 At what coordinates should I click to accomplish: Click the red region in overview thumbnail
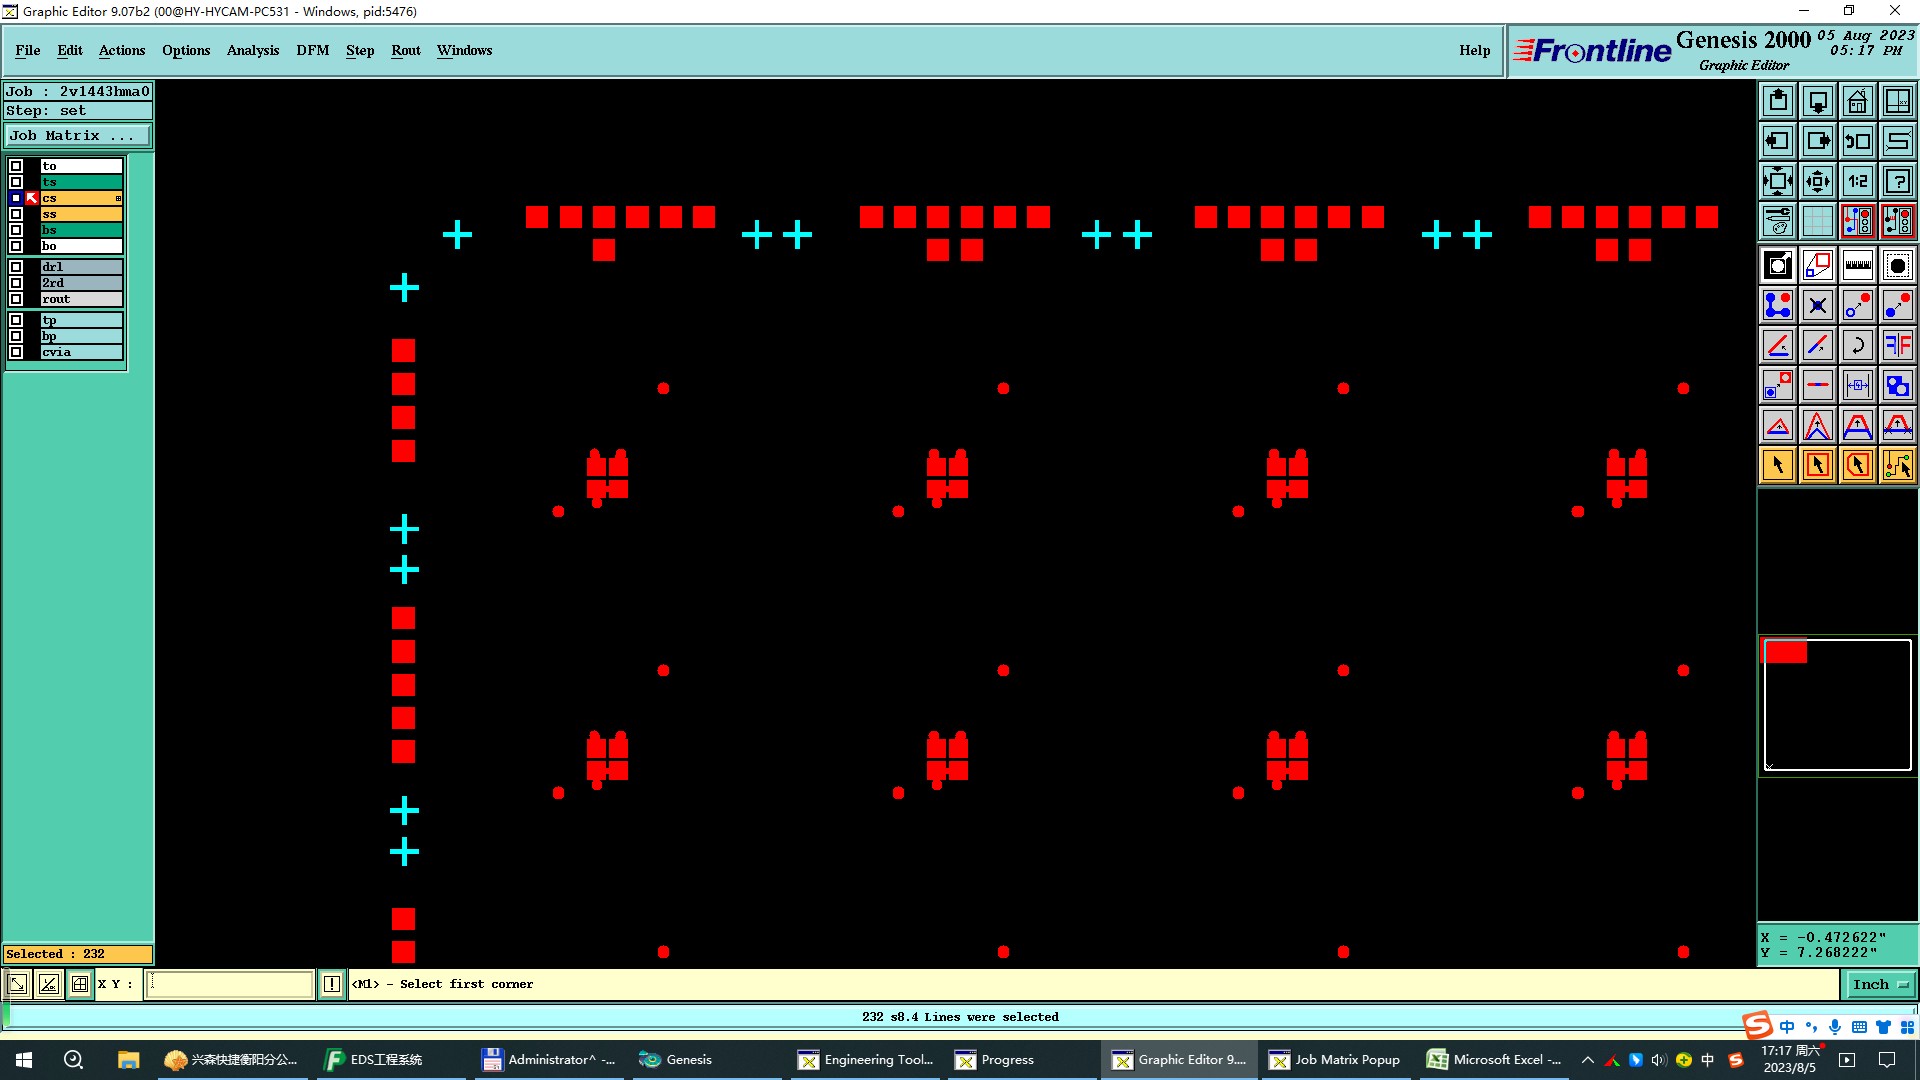click(x=1786, y=652)
